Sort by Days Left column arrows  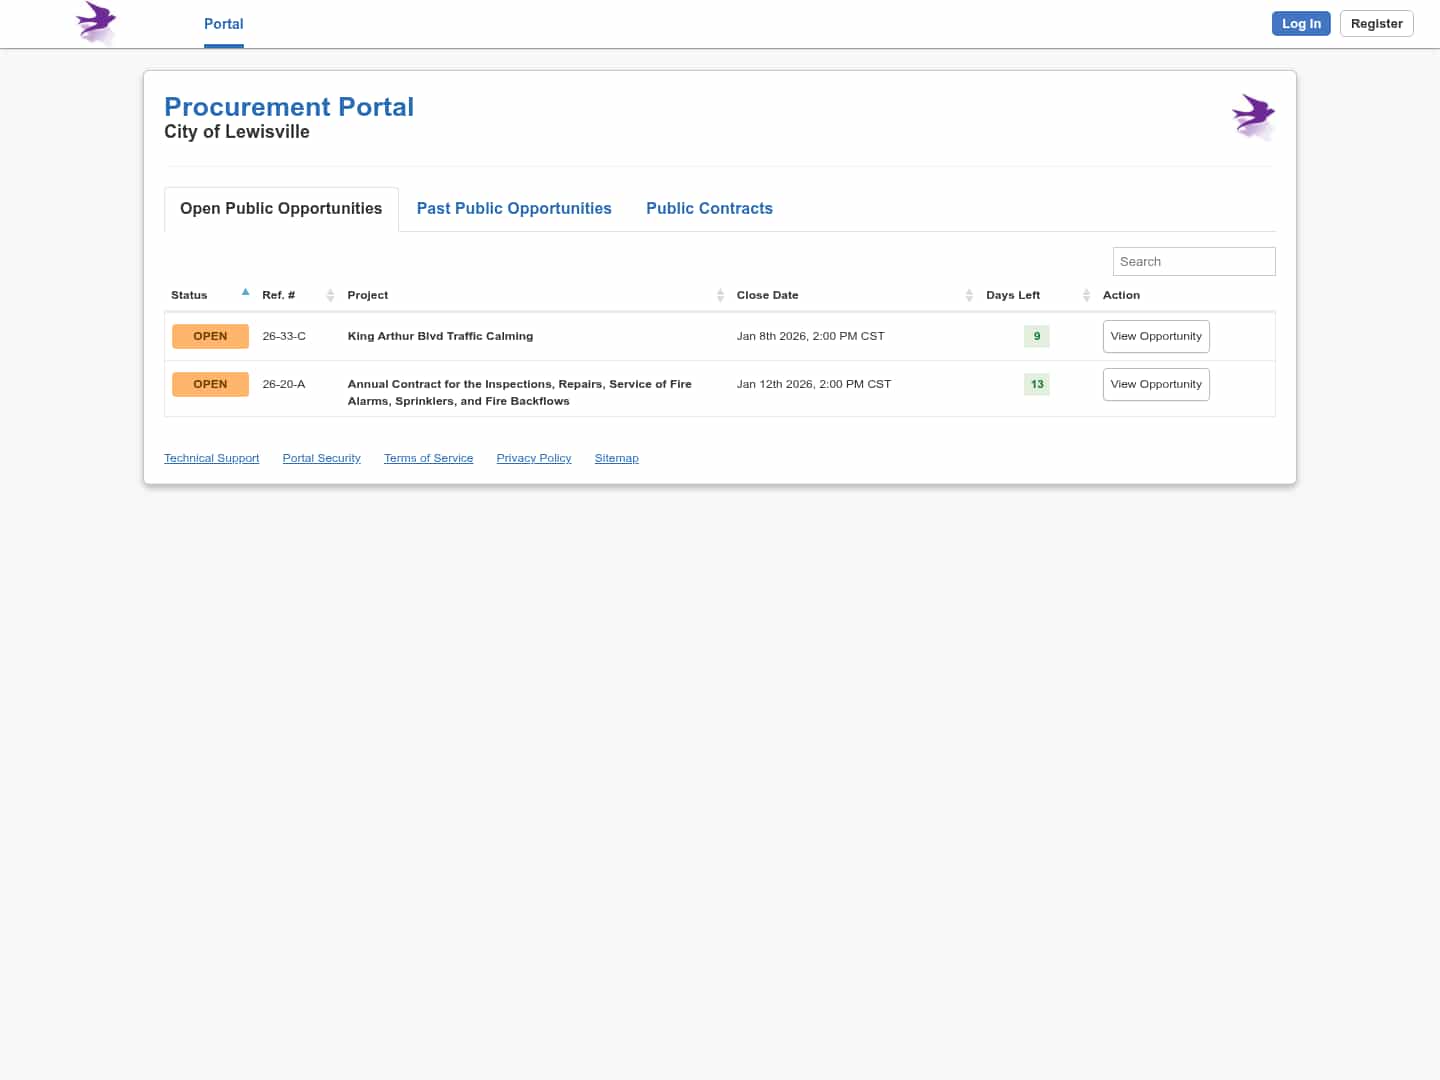tap(1086, 295)
